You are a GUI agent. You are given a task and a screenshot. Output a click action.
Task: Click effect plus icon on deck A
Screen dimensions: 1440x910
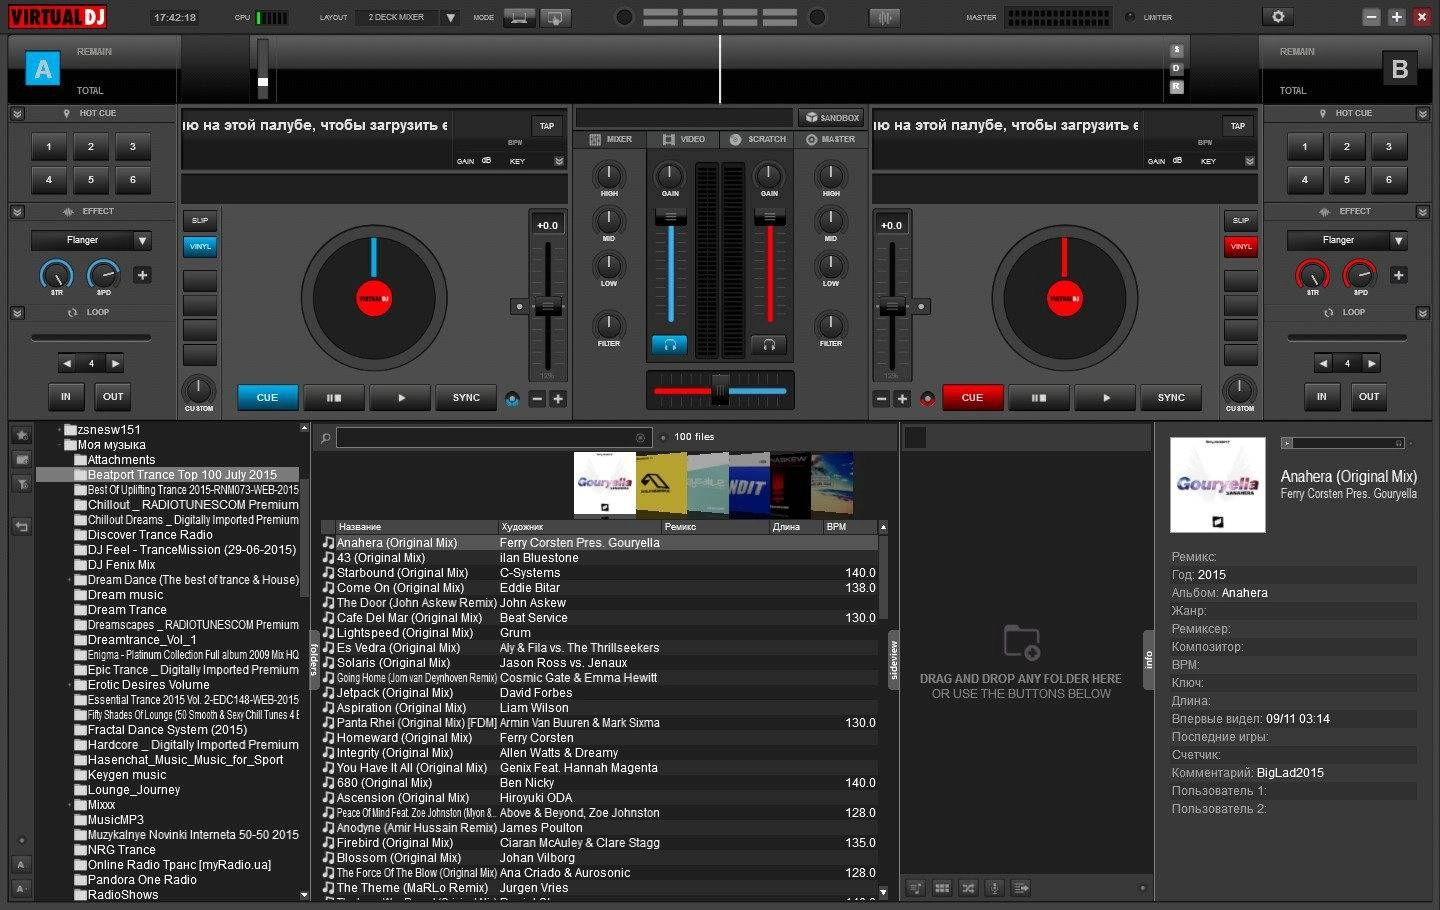click(x=142, y=275)
